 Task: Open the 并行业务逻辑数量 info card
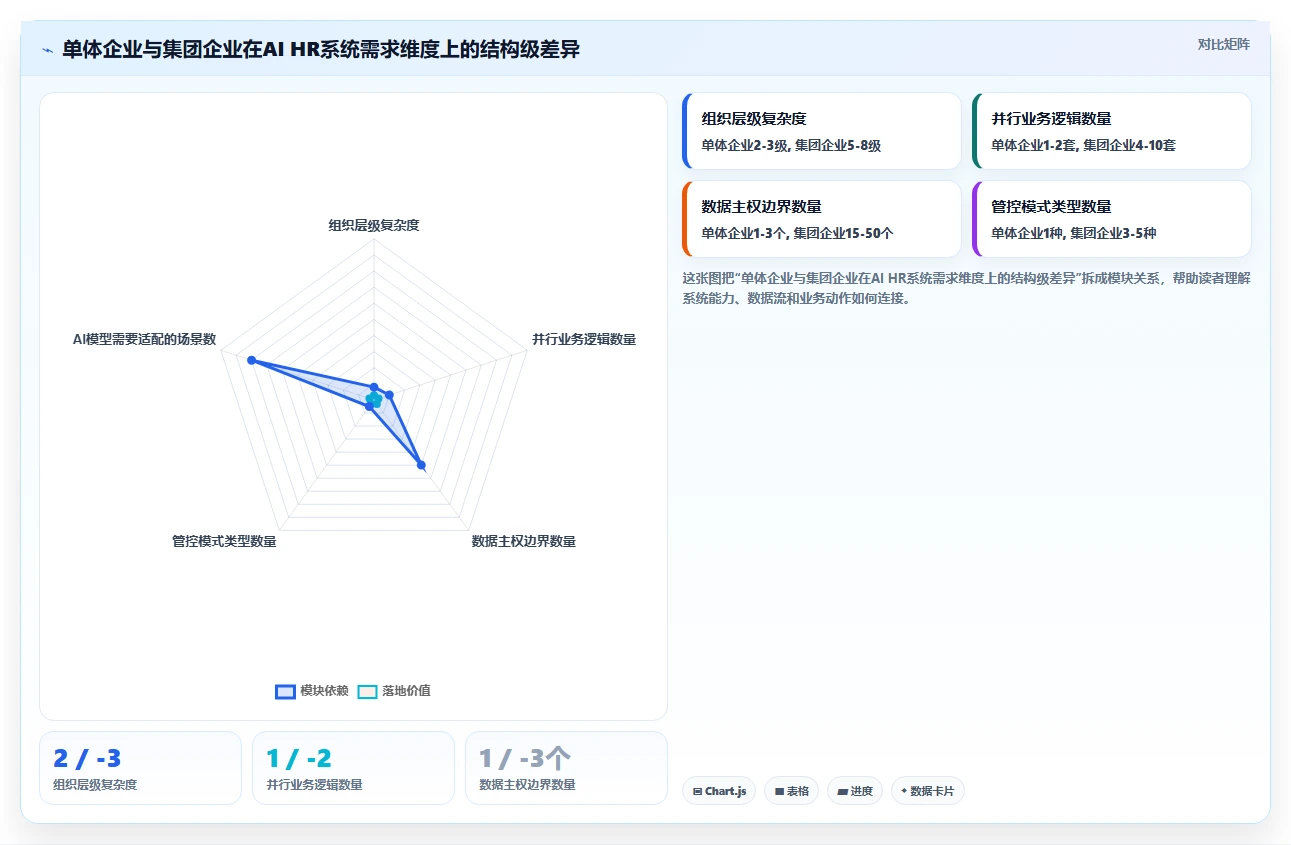coord(1112,131)
